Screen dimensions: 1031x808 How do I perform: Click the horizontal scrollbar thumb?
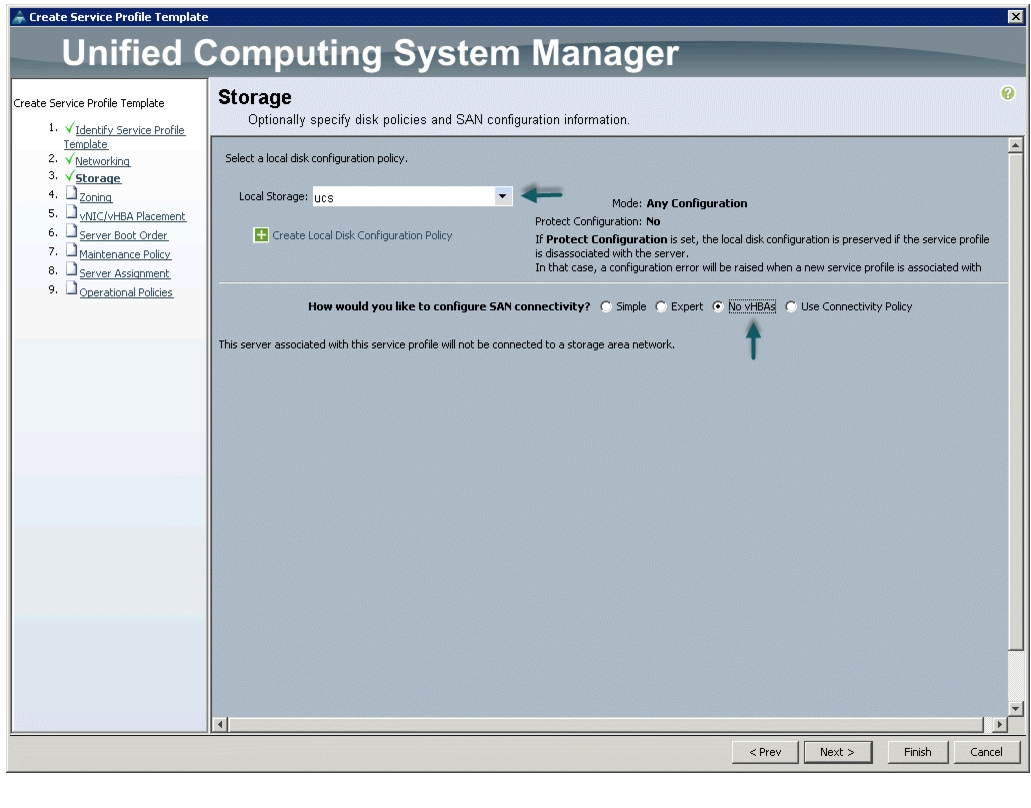[x=606, y=725]
